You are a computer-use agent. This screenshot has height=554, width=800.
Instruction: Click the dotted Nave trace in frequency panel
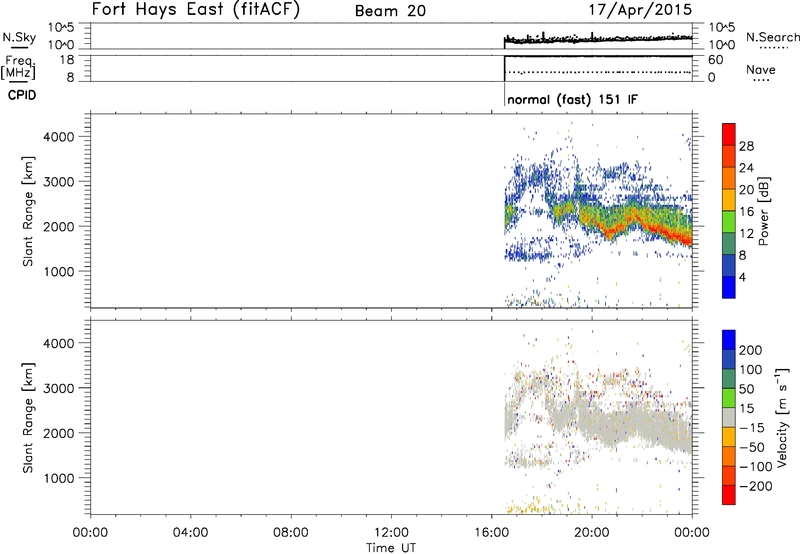[x=599, y=72]
